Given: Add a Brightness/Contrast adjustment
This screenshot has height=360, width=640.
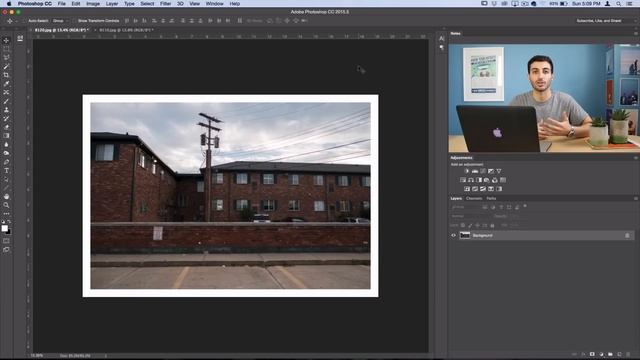Looking at the screenshot, I should [x=467, y=171].
